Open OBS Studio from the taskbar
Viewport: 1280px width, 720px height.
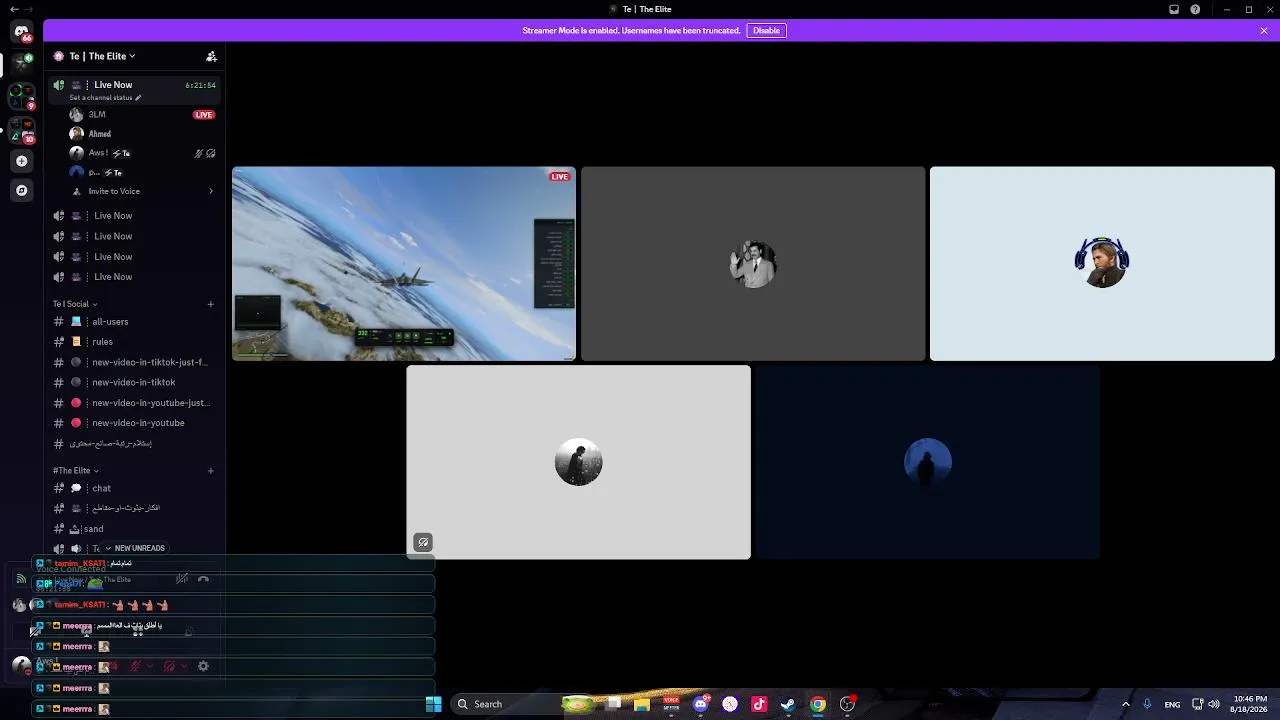coord(847,704)
